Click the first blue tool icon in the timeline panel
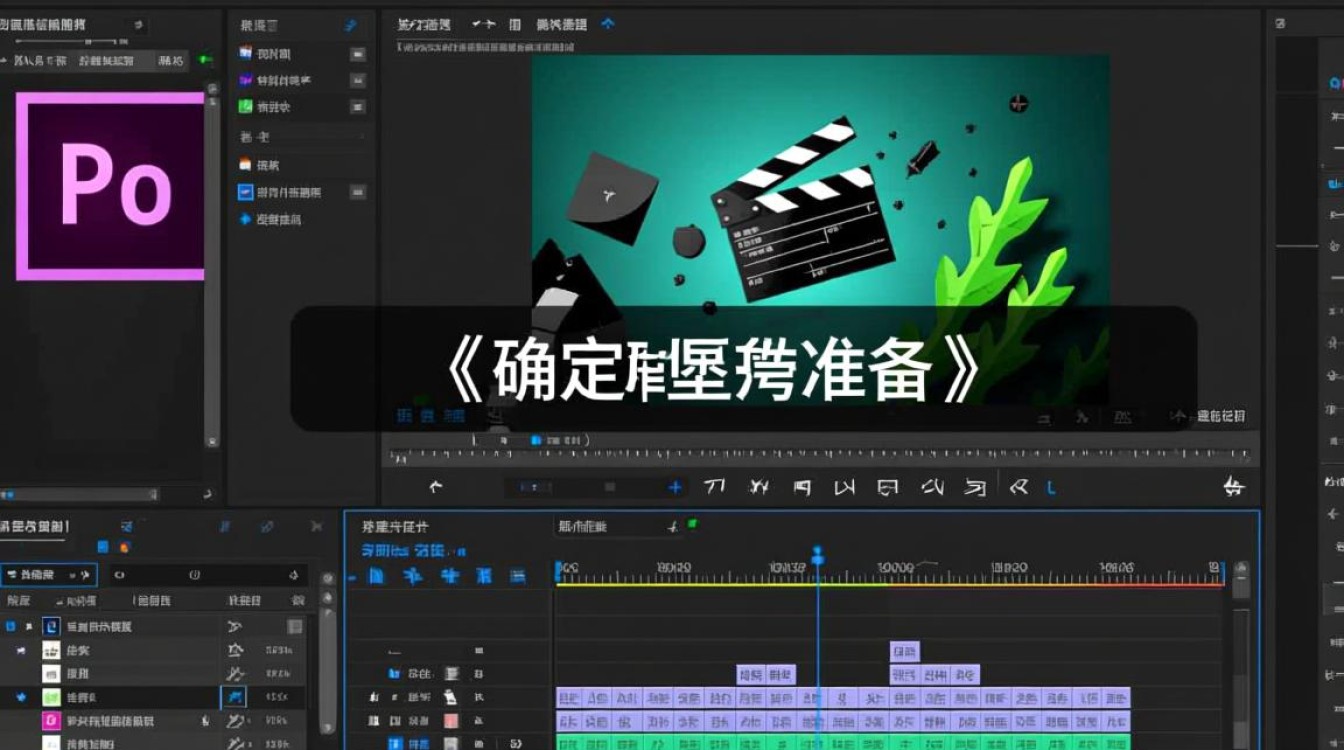Screen dimensions: 1344x750 (376, 575)
